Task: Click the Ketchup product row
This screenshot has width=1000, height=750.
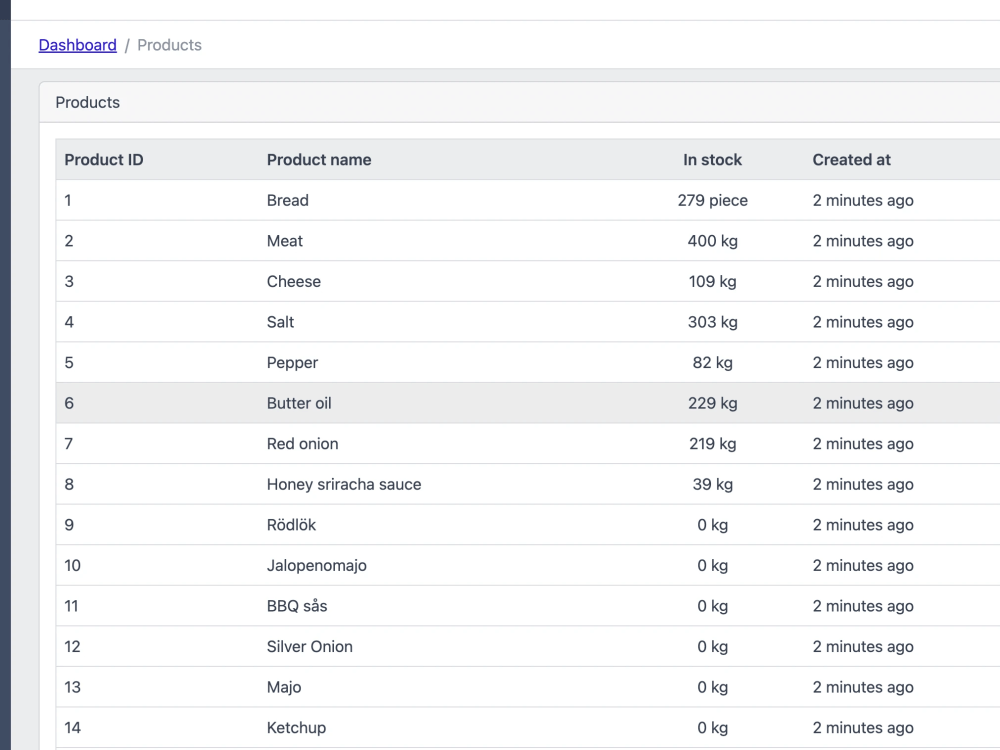Action: click(528, 728)
